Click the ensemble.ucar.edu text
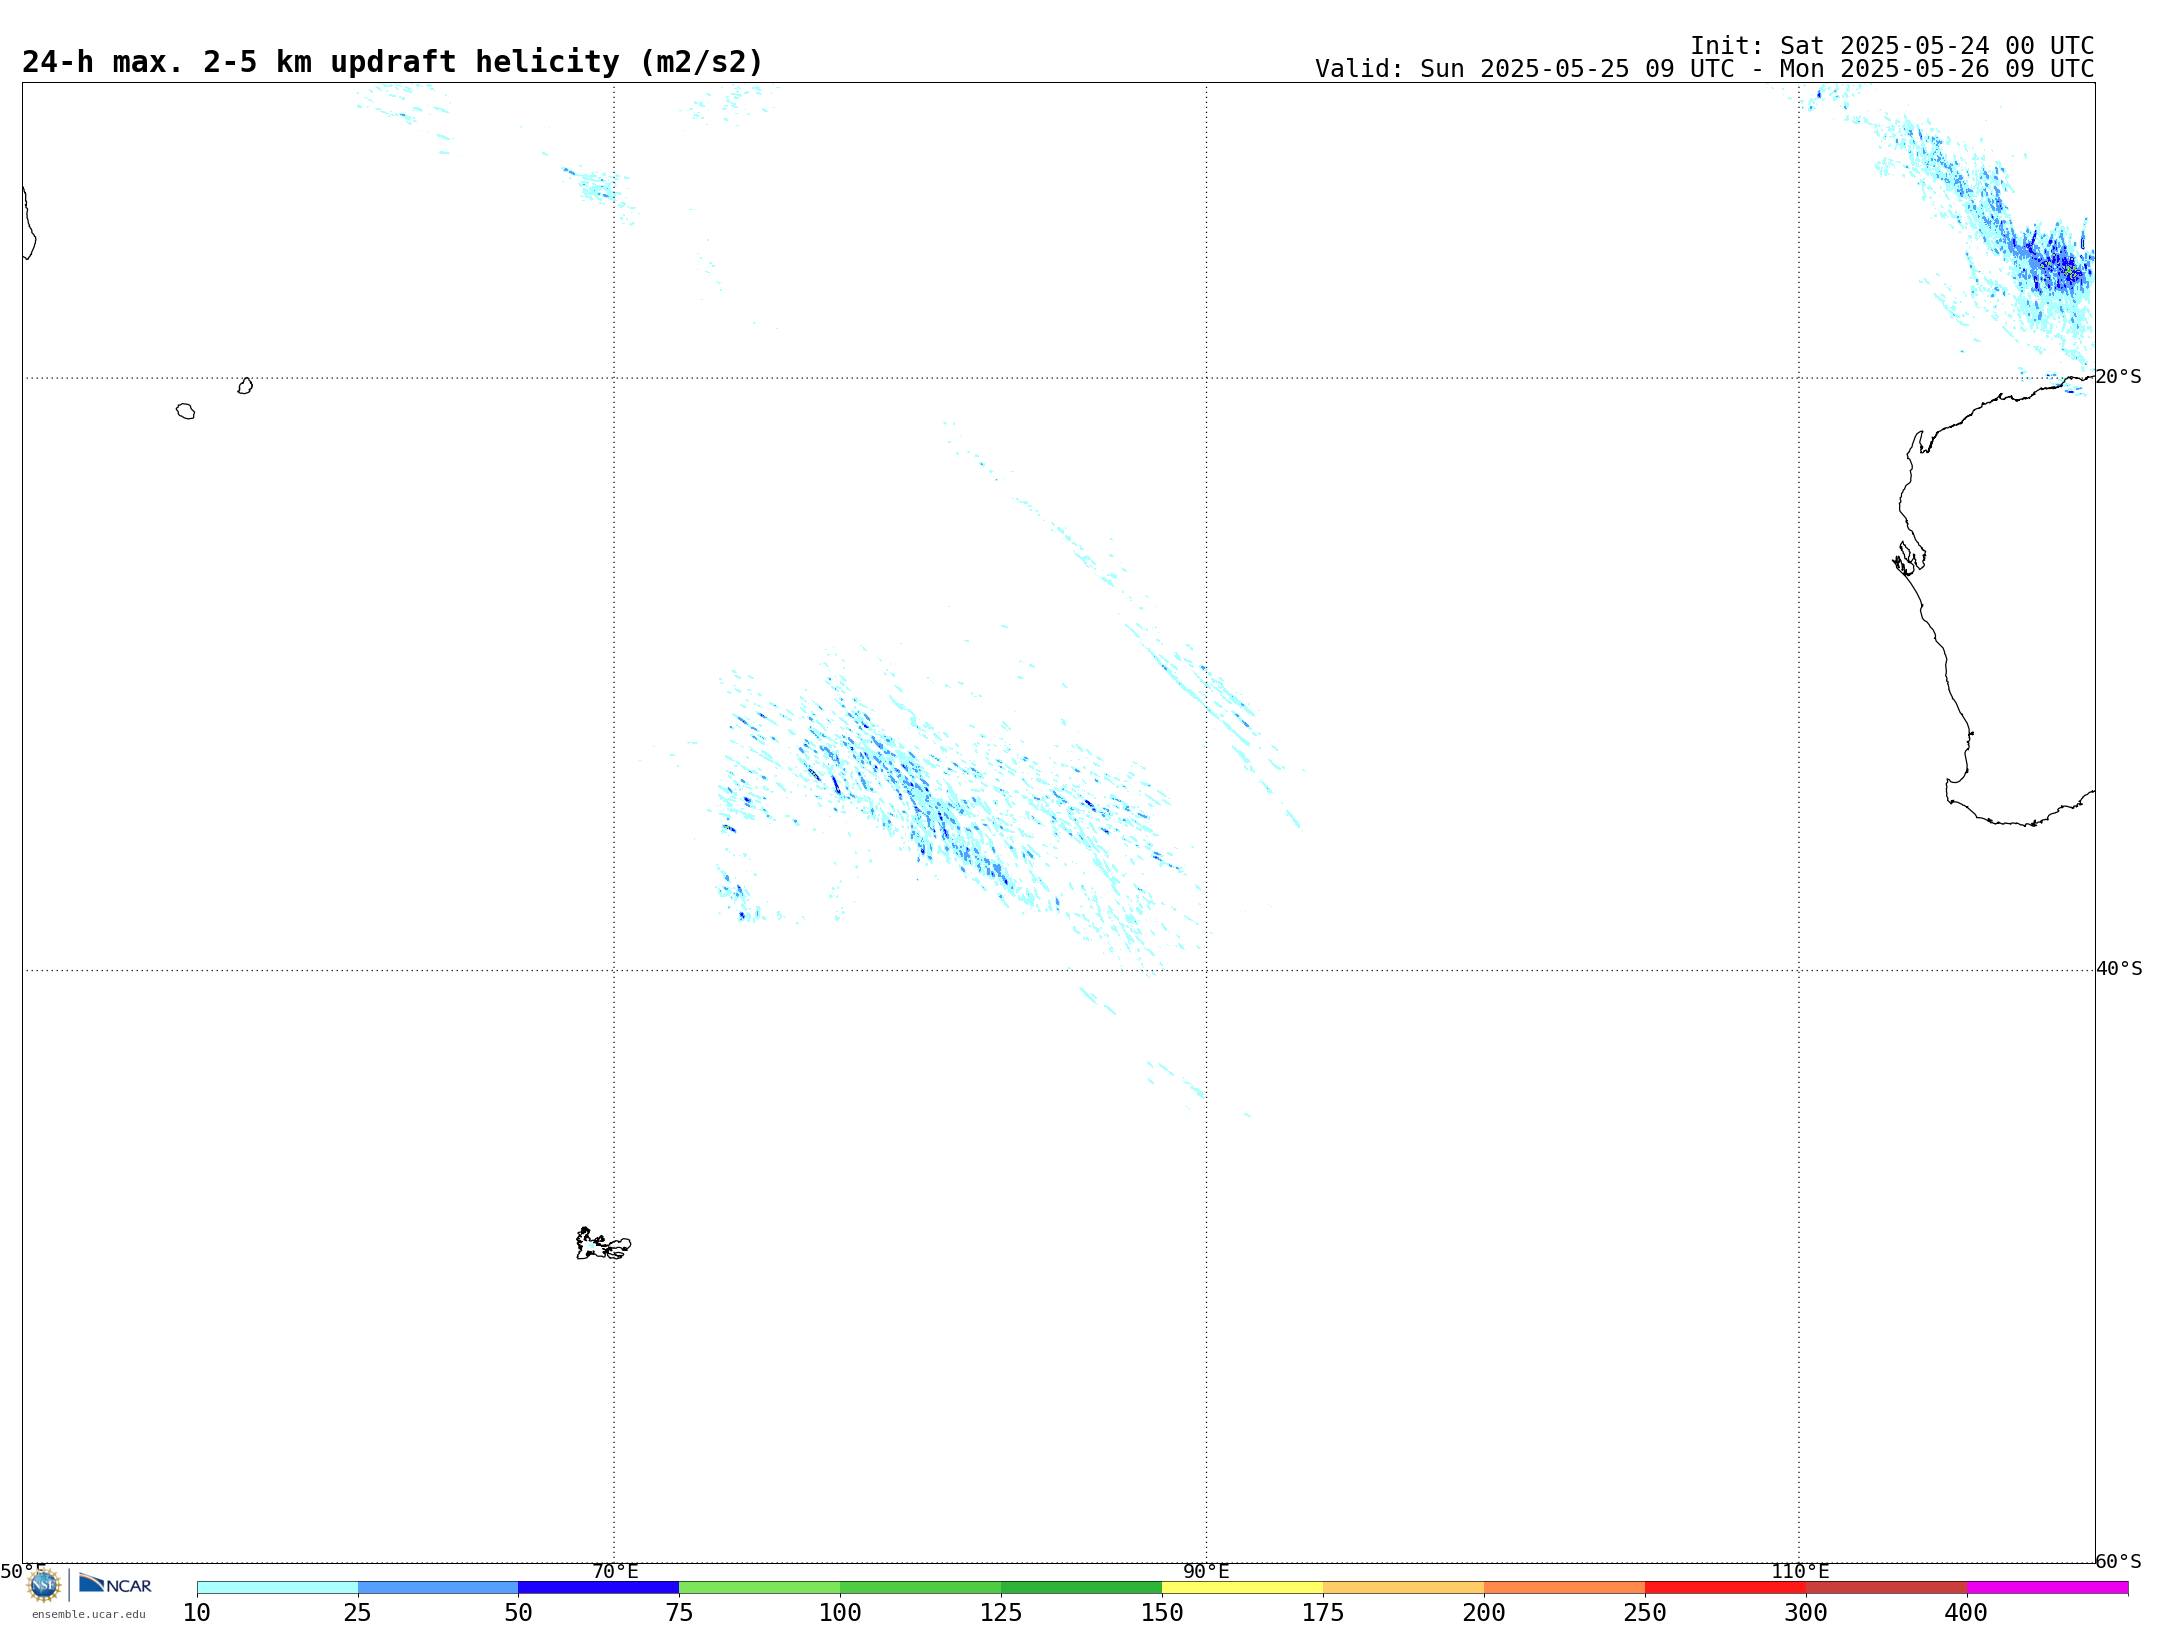Image resolution: width=2160 pixels, height=1626 pixels. point(88,1614)
